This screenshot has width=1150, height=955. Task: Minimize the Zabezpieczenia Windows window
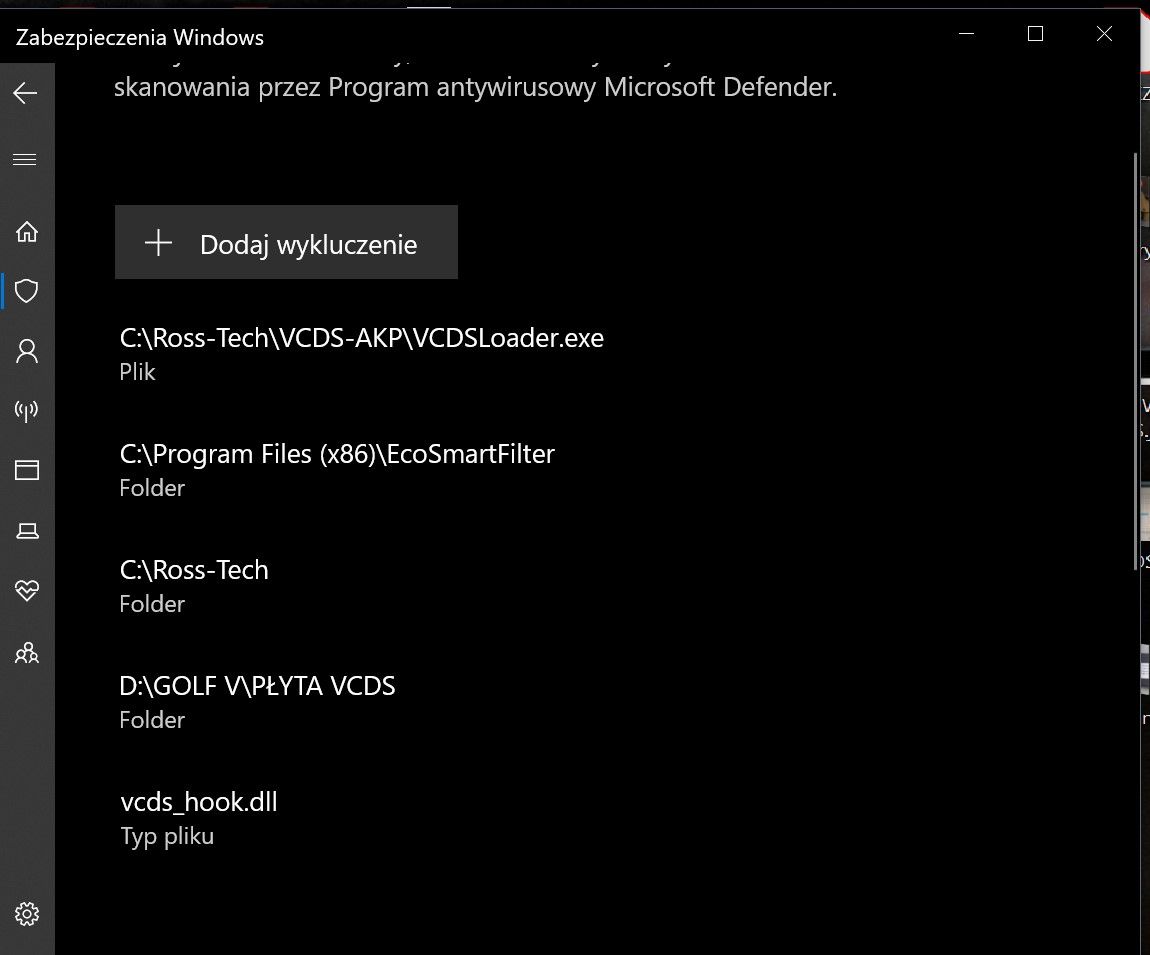click(x=967, y=34)
